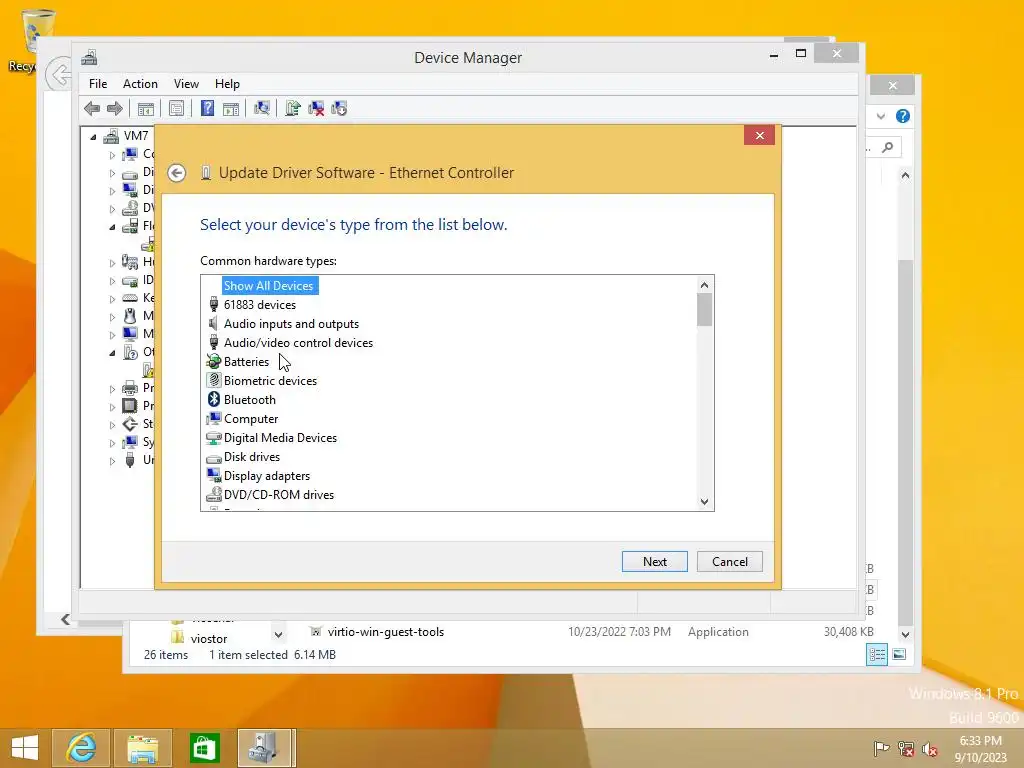1024x768 pixels.
Task: Select Audio/video control devices entry
Action: [298, 343]
